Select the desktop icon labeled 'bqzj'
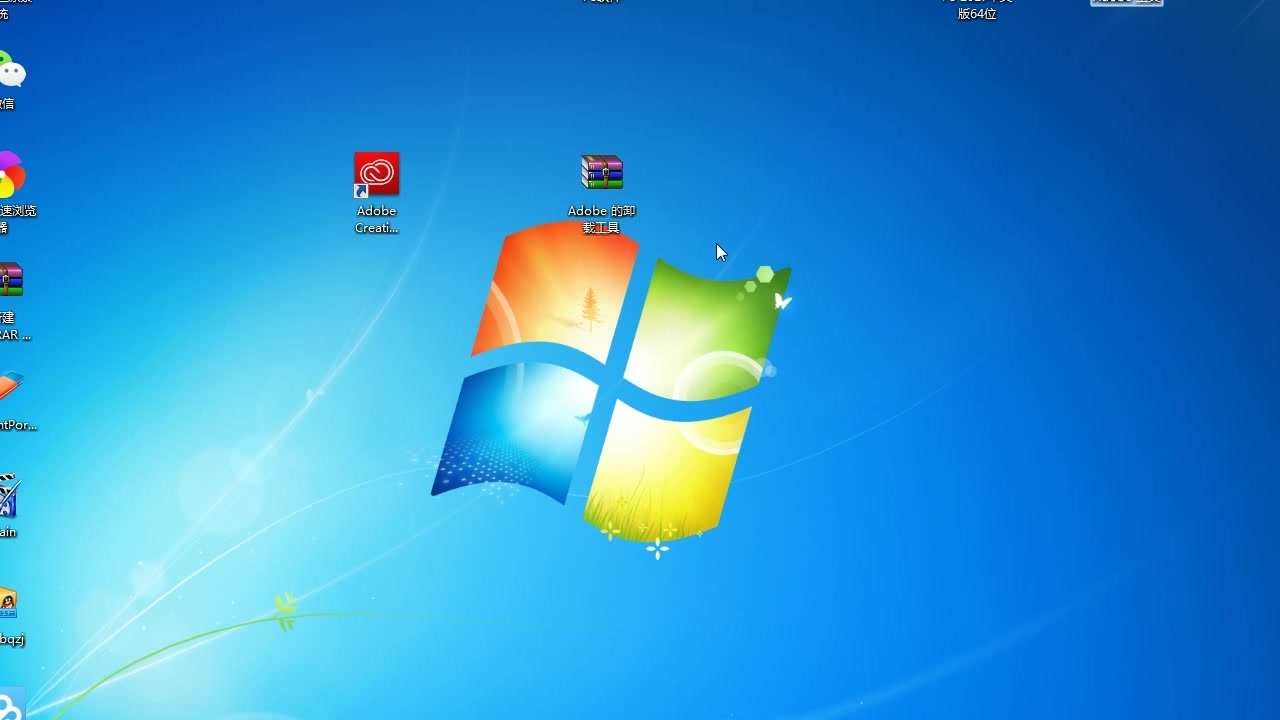This screenshot has width=1280, height=720. pyautogui.click(x=9, y=602)
